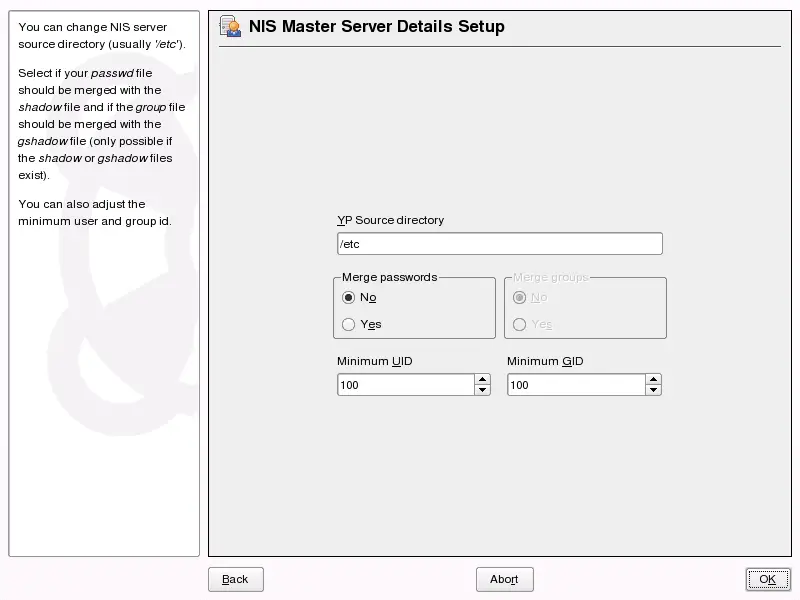The height and width of the screenshot is (600, 800).
Task: Decrement the Minimum GID value
Action: 653,389
